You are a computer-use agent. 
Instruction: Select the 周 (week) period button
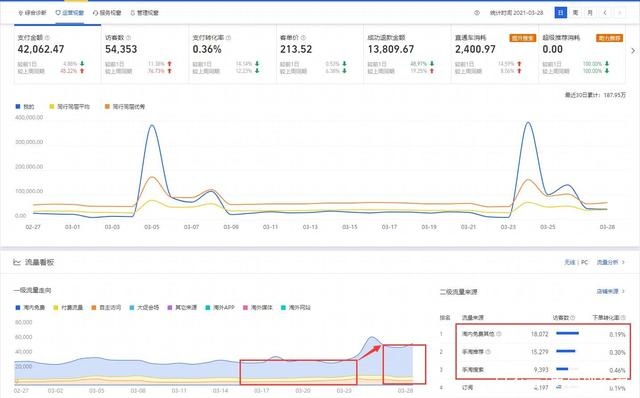[575, 13]
